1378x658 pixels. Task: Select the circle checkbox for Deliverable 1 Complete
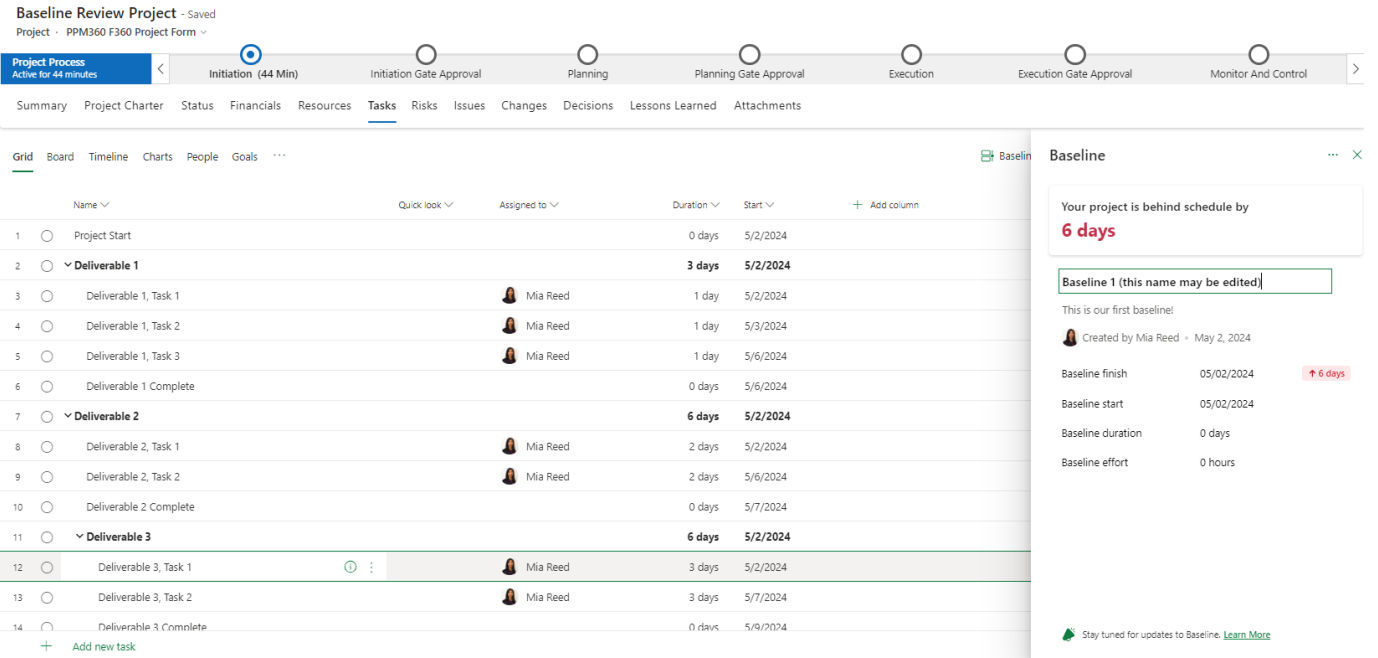[46, 385]
